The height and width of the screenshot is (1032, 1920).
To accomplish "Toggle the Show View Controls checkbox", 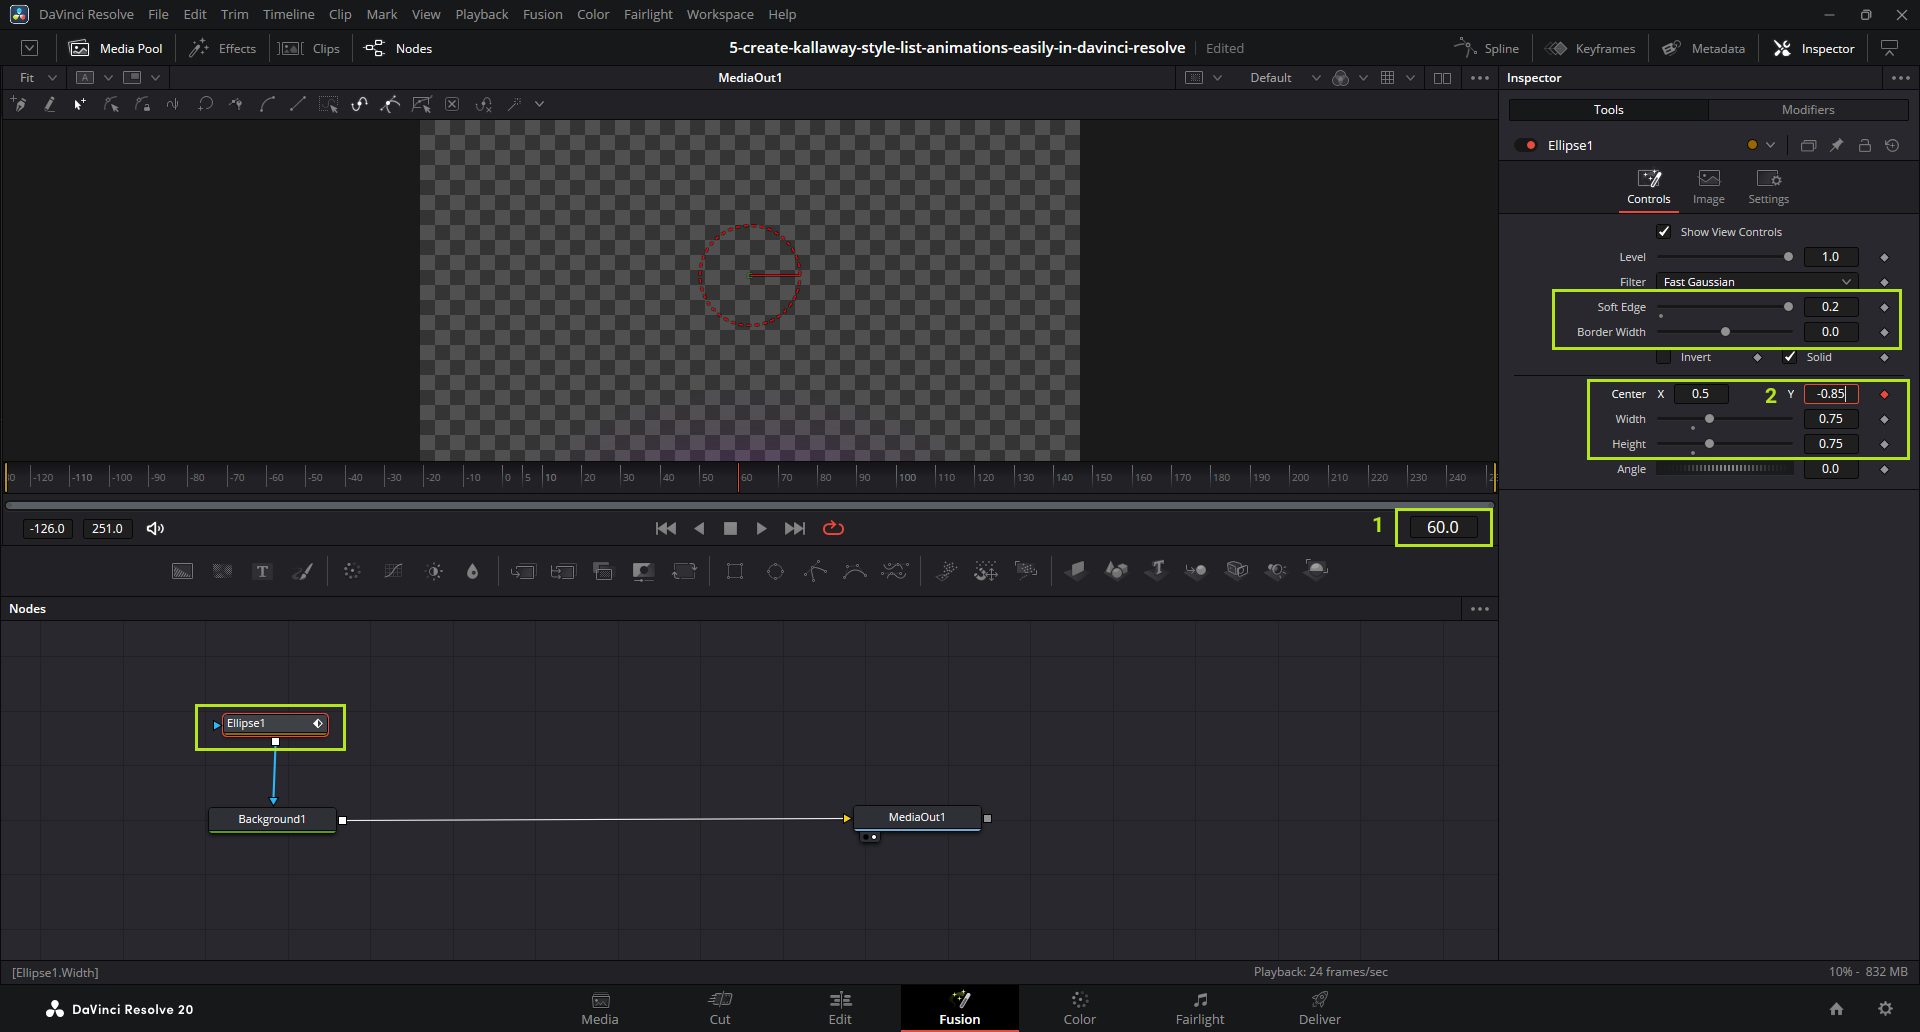I will [1664, 232].
